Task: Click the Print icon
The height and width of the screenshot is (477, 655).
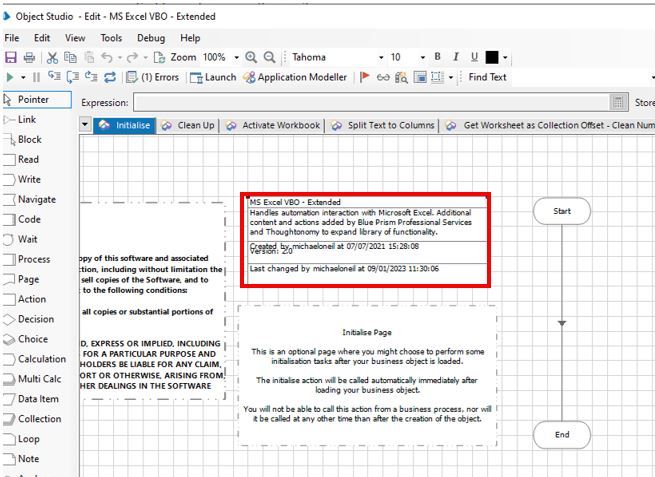Action: [29, 57]
